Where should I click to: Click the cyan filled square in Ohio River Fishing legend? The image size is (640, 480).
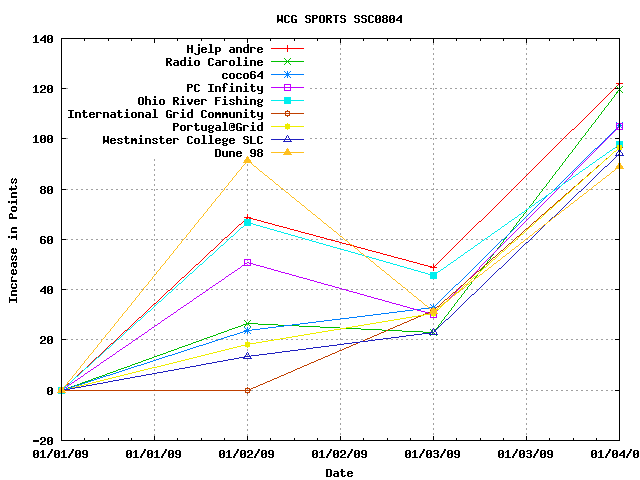[x=287, y=101]
